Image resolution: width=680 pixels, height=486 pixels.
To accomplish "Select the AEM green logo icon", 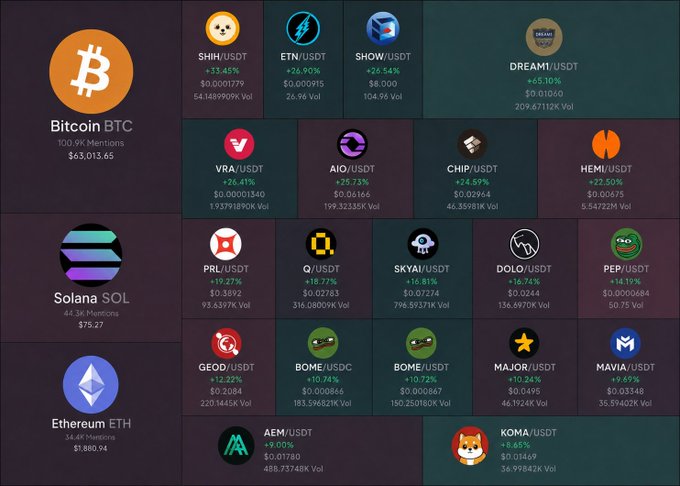I will (236, 446).
